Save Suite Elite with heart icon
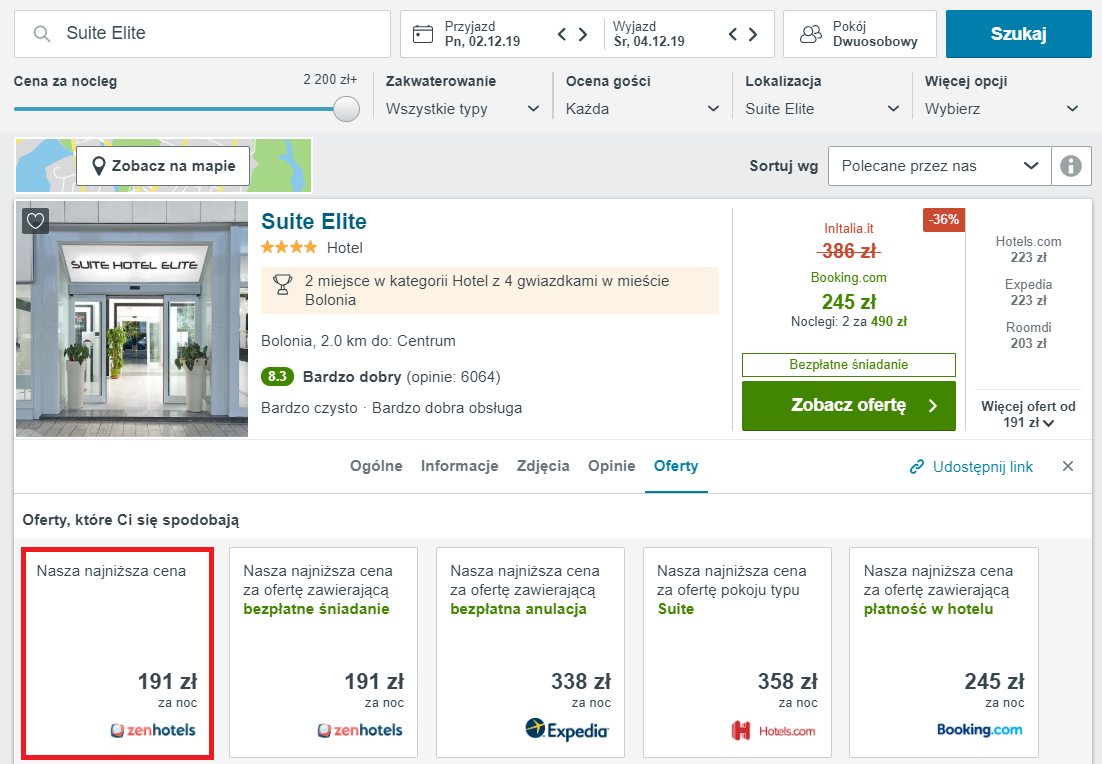The image size is (1102, 764). pos(35,221)
